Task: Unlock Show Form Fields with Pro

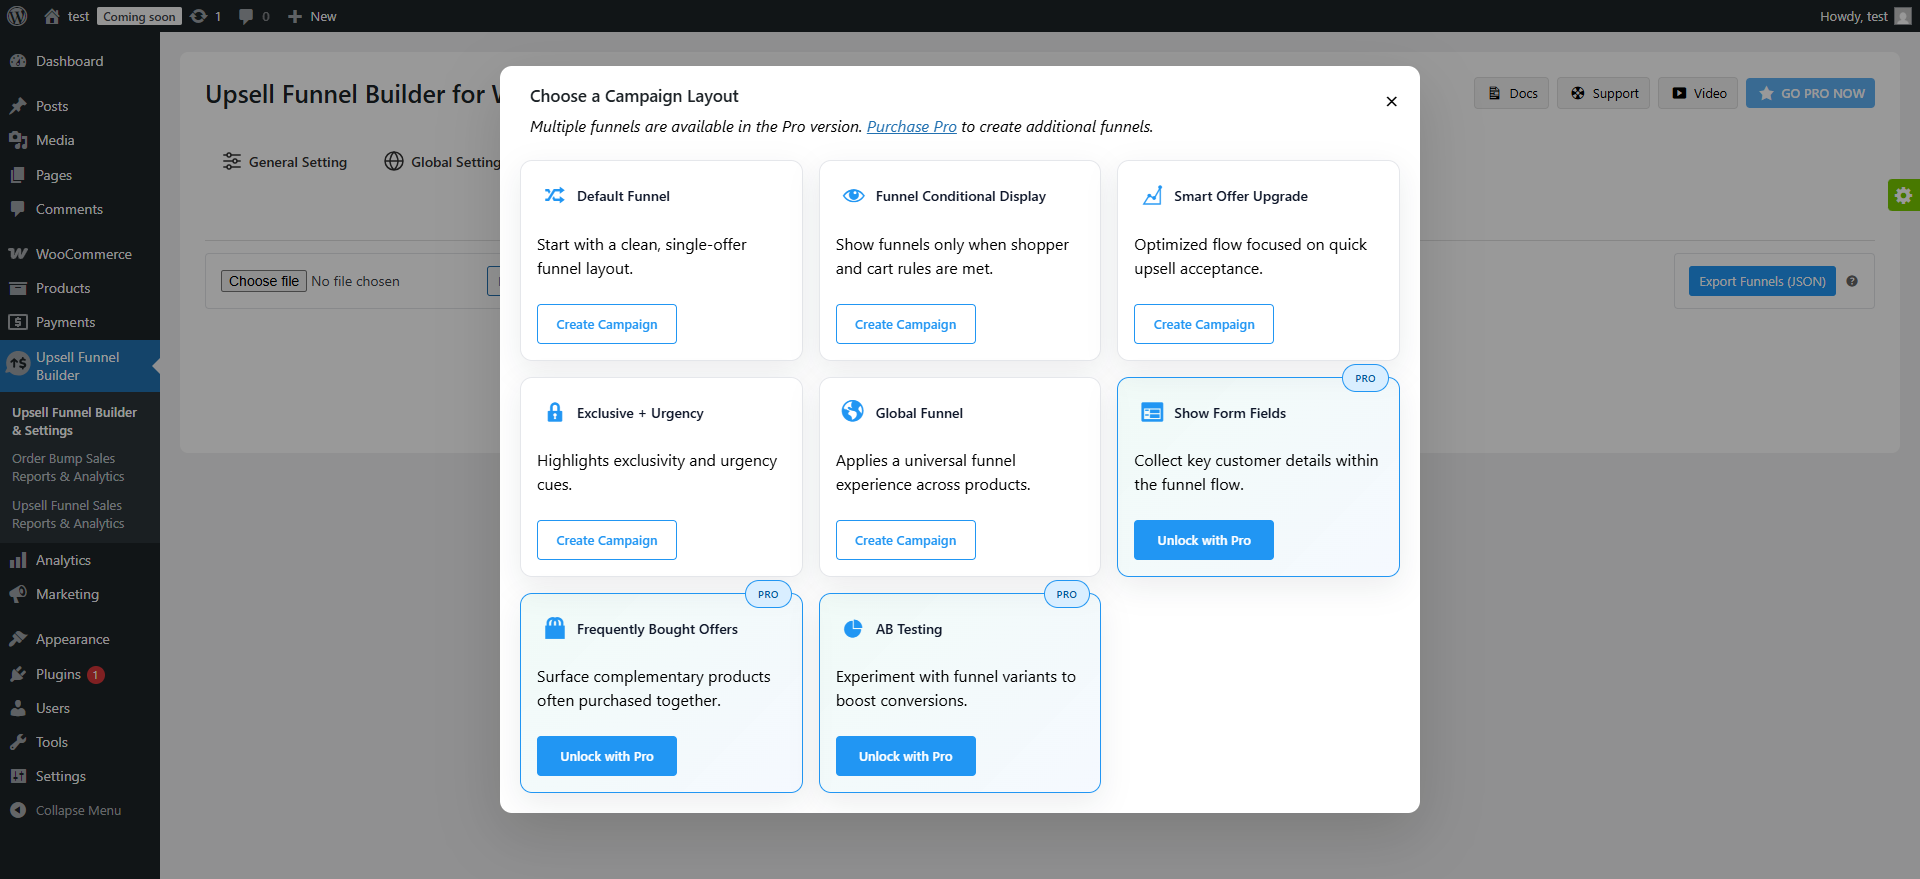Action: (1204, 540)
